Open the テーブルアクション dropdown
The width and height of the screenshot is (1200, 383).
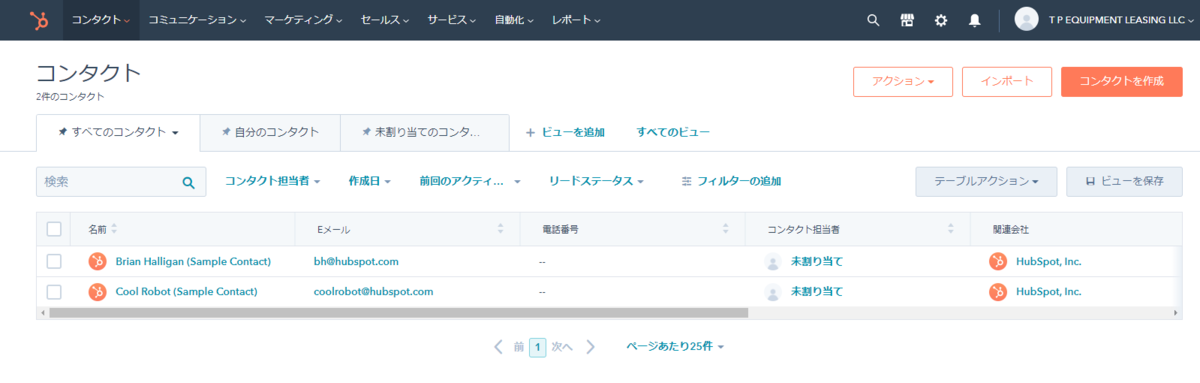coord(987,182)
